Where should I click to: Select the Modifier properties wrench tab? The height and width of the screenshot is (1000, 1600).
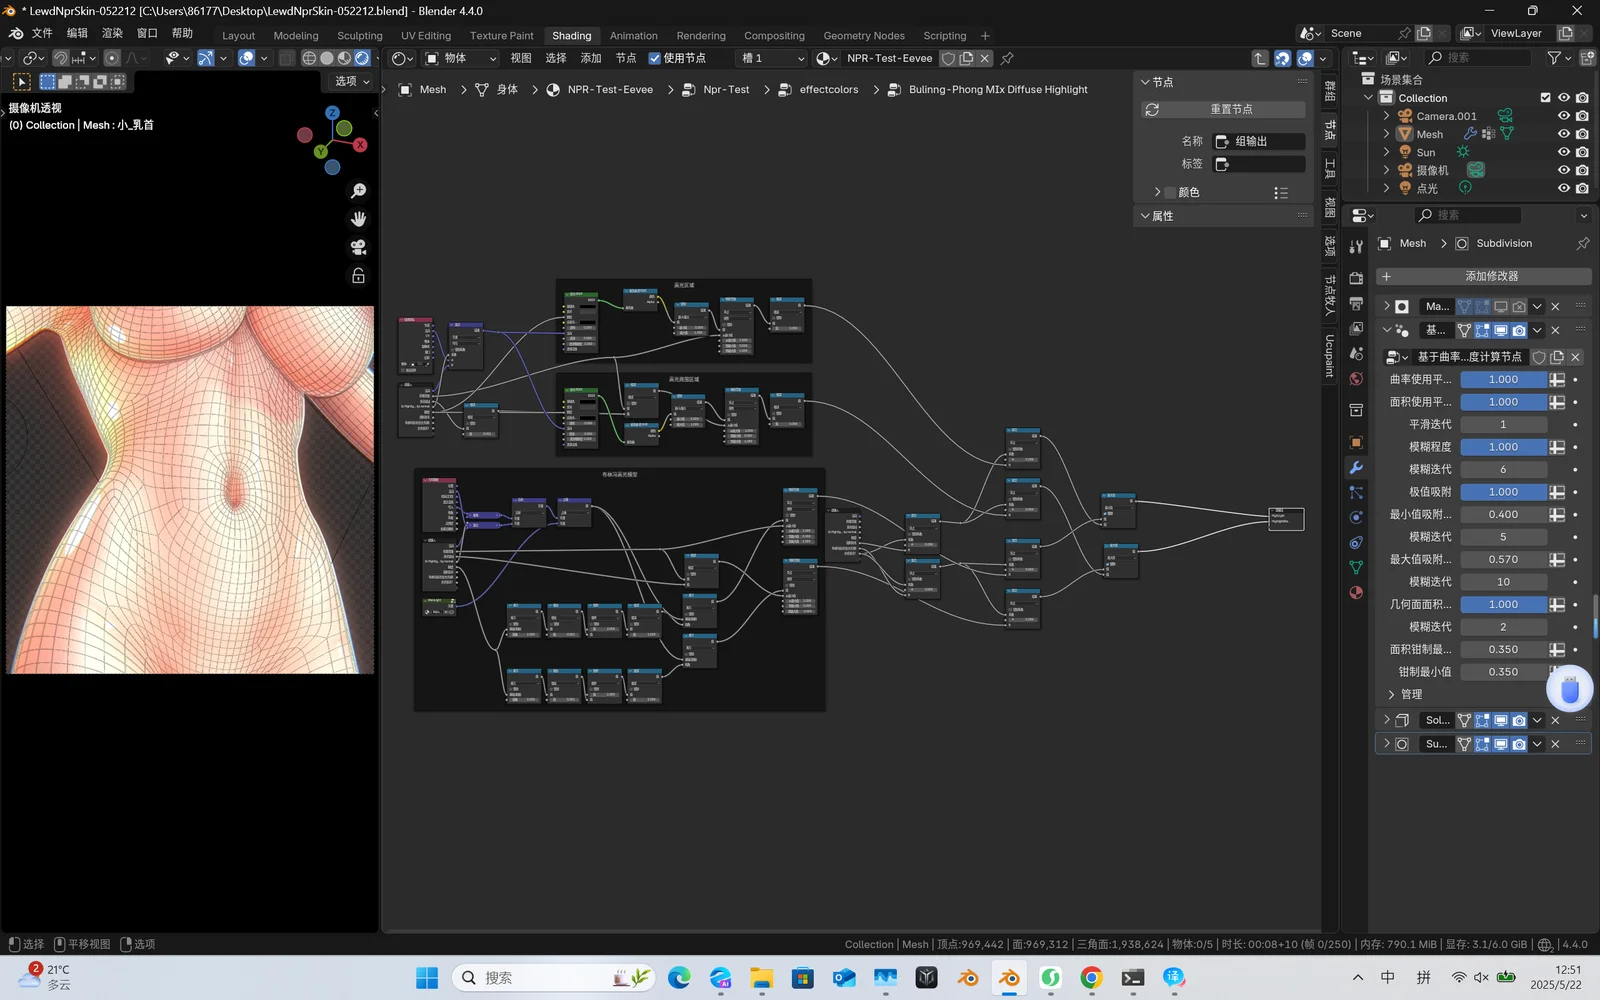coord(1355,467)
